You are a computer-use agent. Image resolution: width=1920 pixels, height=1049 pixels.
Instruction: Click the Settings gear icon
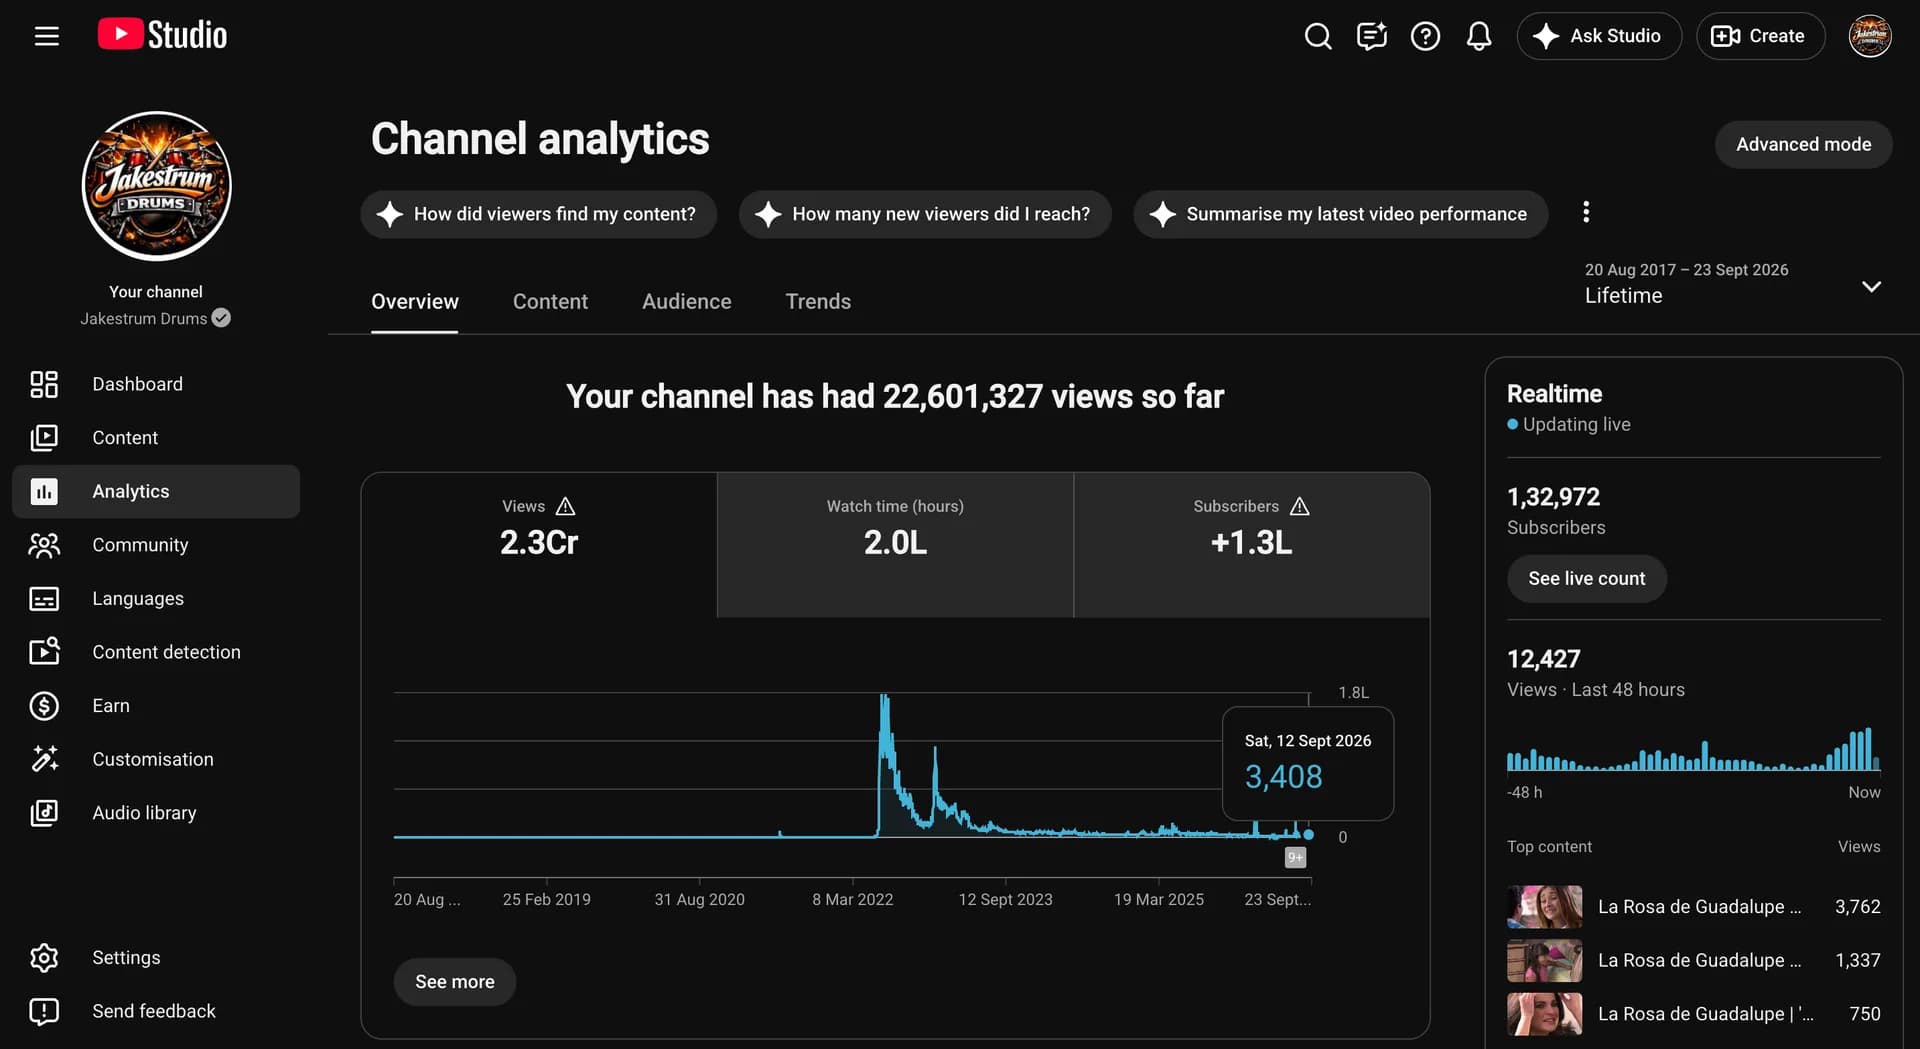[44, 958]
